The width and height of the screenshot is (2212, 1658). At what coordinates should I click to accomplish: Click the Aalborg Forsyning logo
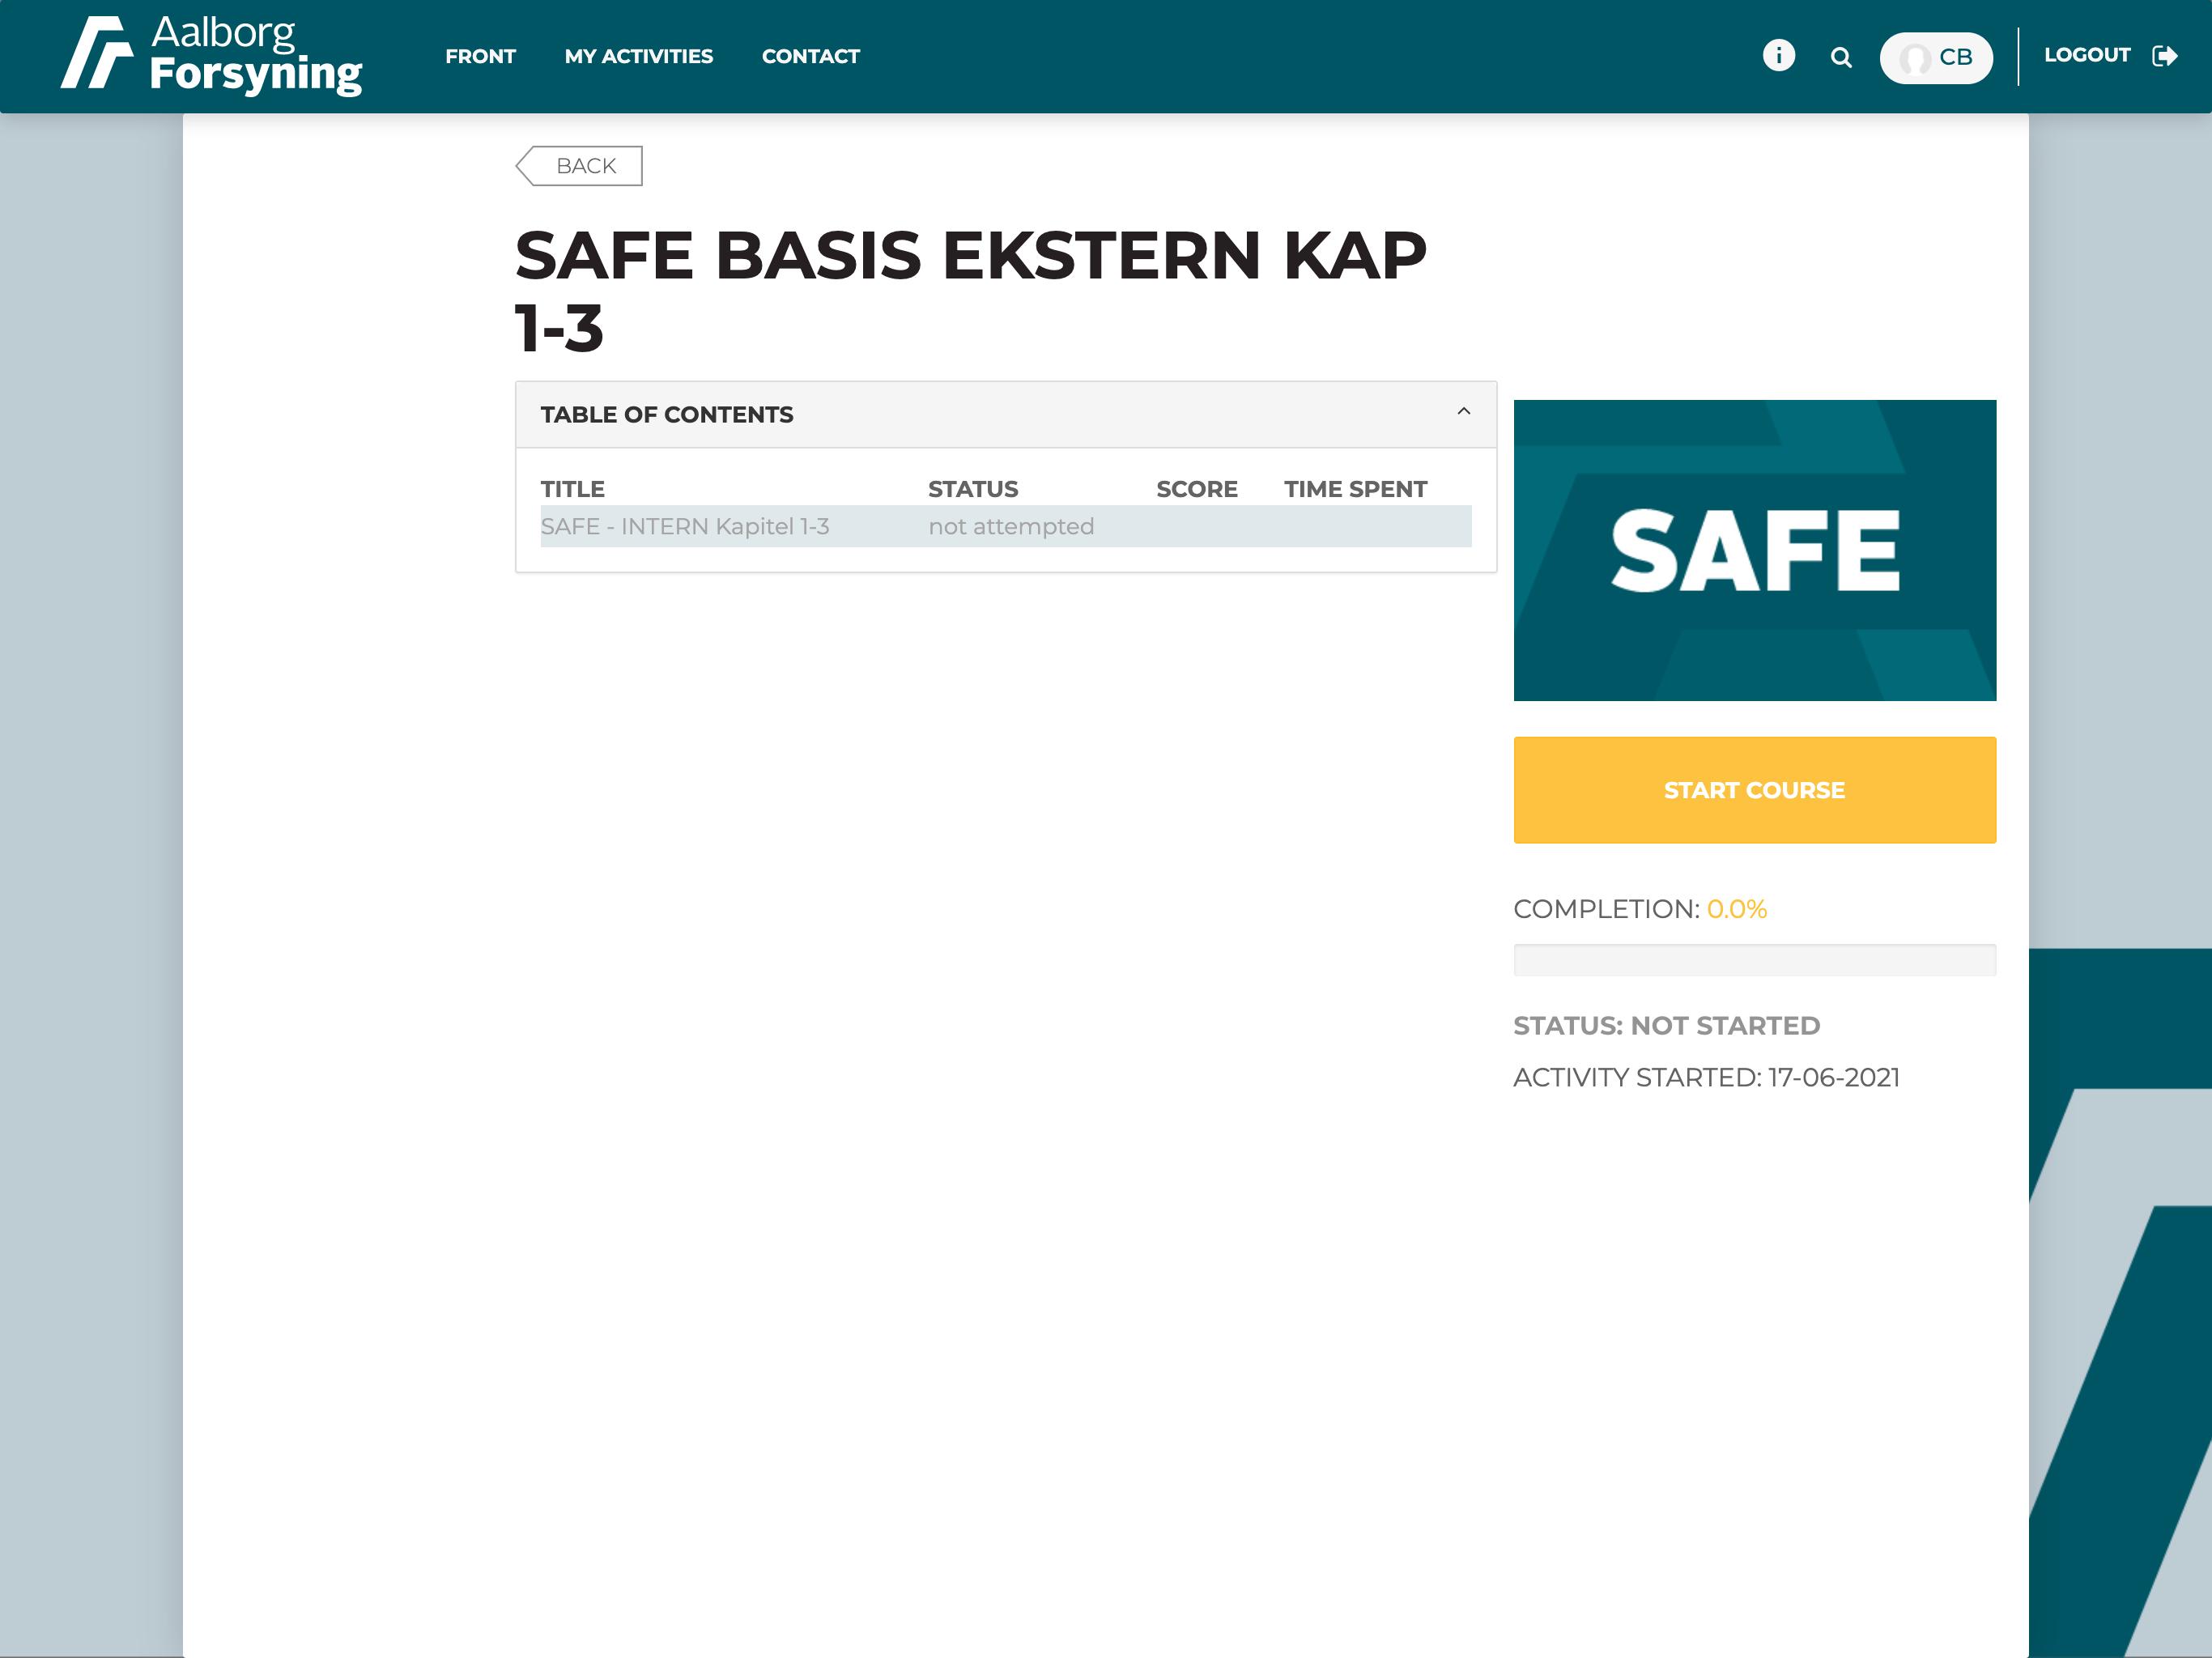point(211,55)
